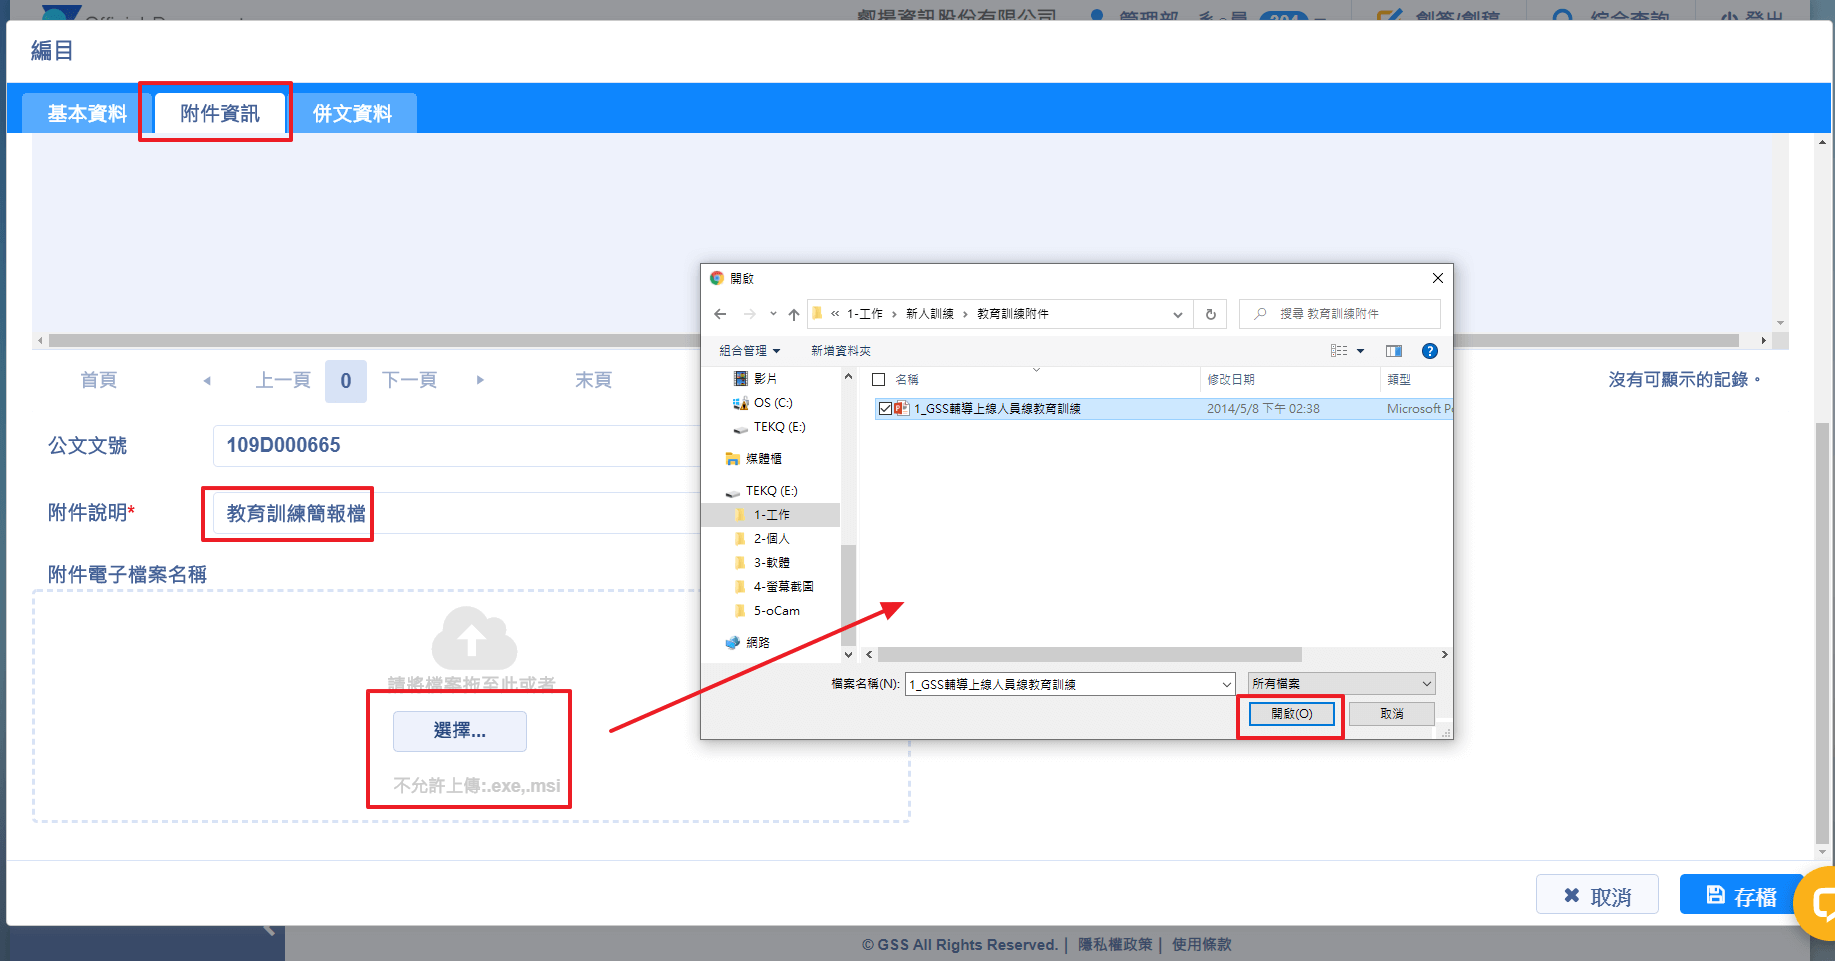Switch to the 基本資料 tab
The width and height of the screenshot is (1835, 961).
(x=87, y=114)
